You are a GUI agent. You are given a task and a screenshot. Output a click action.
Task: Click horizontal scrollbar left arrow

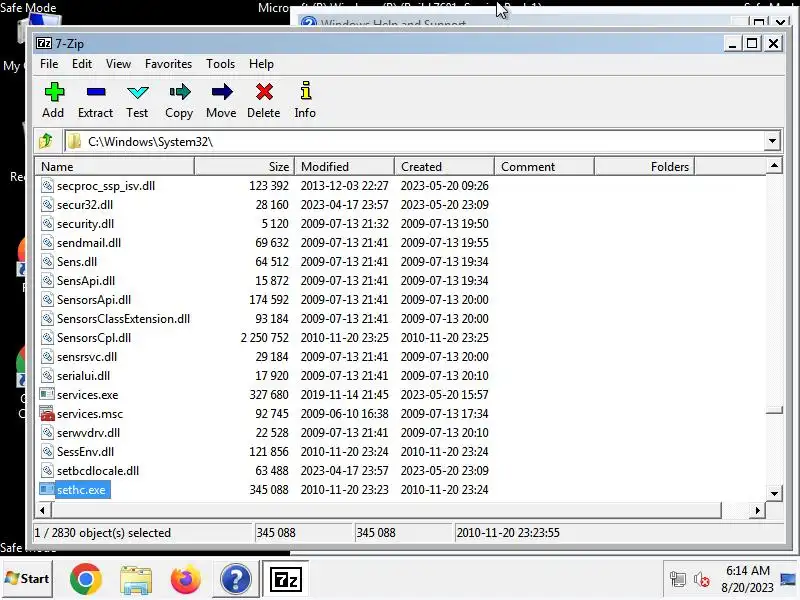[x=43, y=510]
